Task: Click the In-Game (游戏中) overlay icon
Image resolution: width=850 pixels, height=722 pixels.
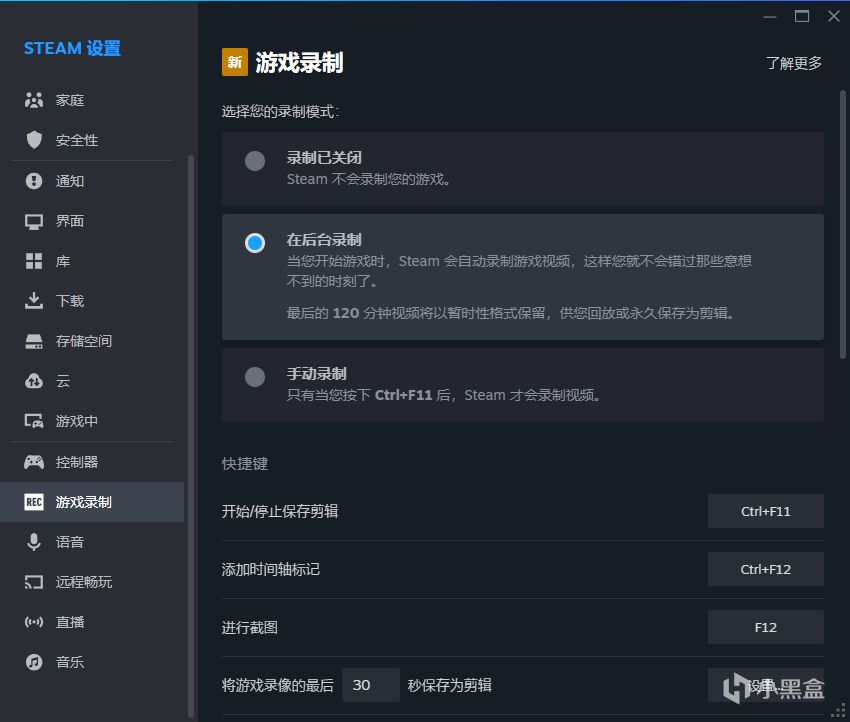Action: click(x=34, y=421)
